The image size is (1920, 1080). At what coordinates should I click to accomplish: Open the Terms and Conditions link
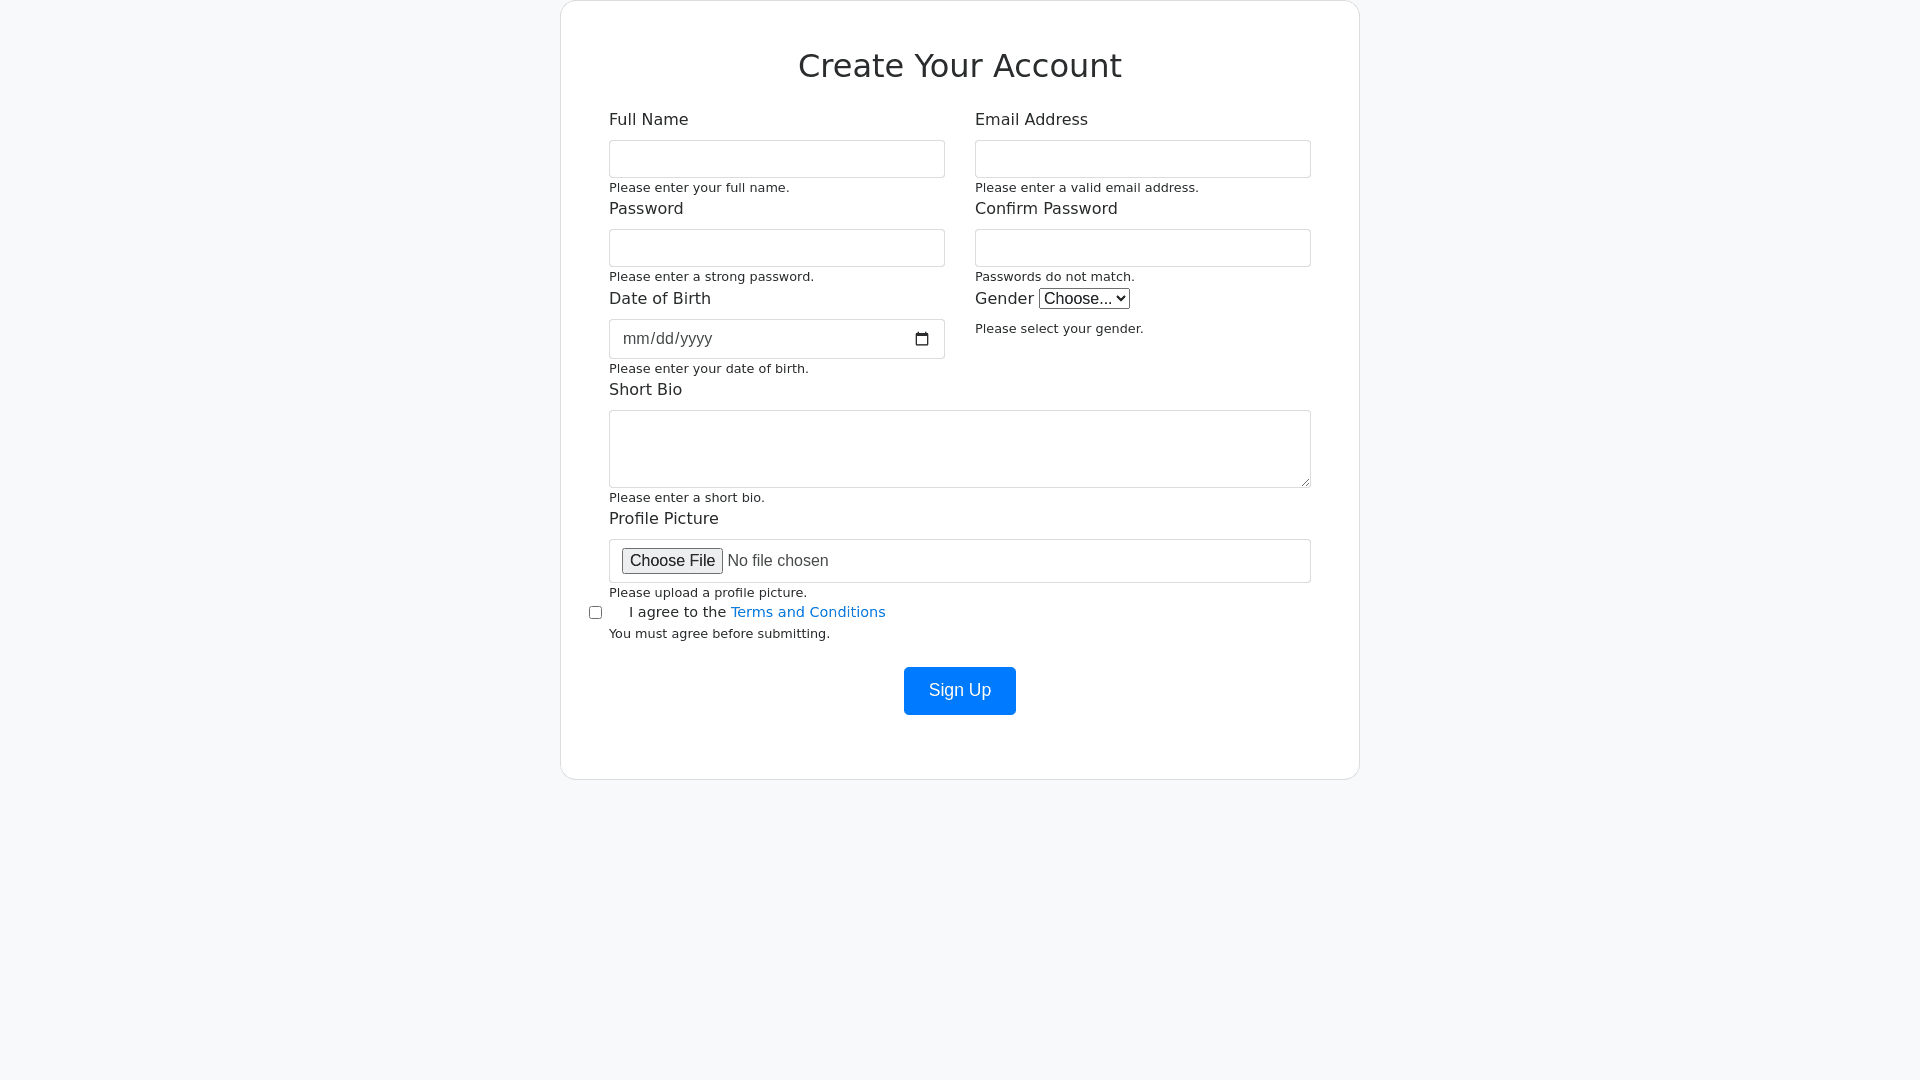[808, 612]
